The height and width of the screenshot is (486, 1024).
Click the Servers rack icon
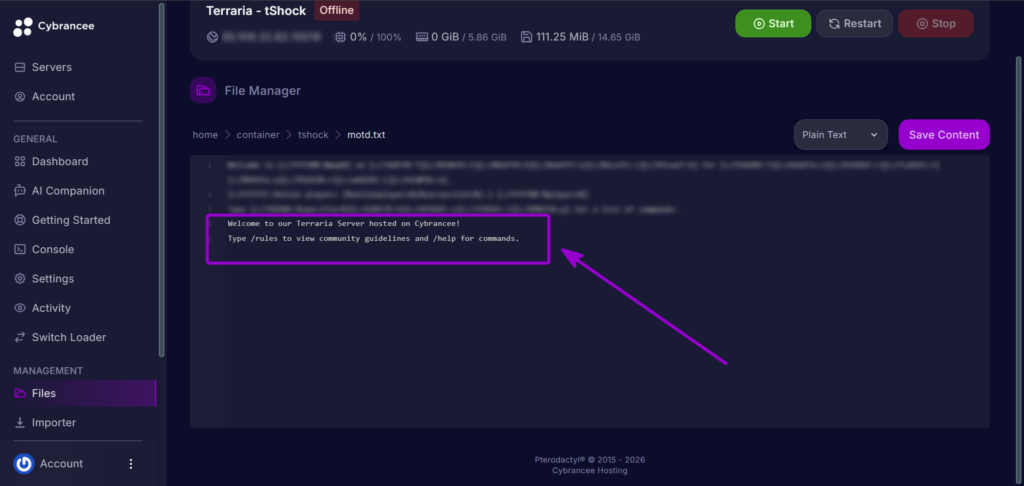(x=20, y=67)
